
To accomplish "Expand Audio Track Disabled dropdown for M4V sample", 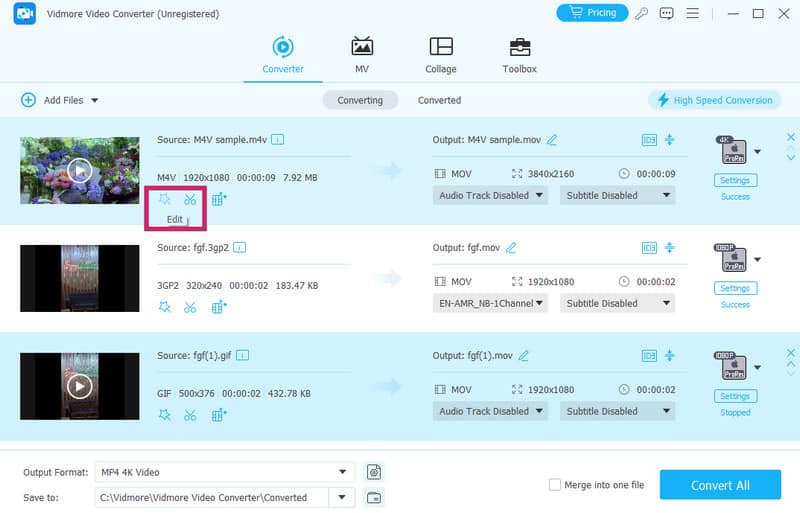I will [x=491, y=196].
